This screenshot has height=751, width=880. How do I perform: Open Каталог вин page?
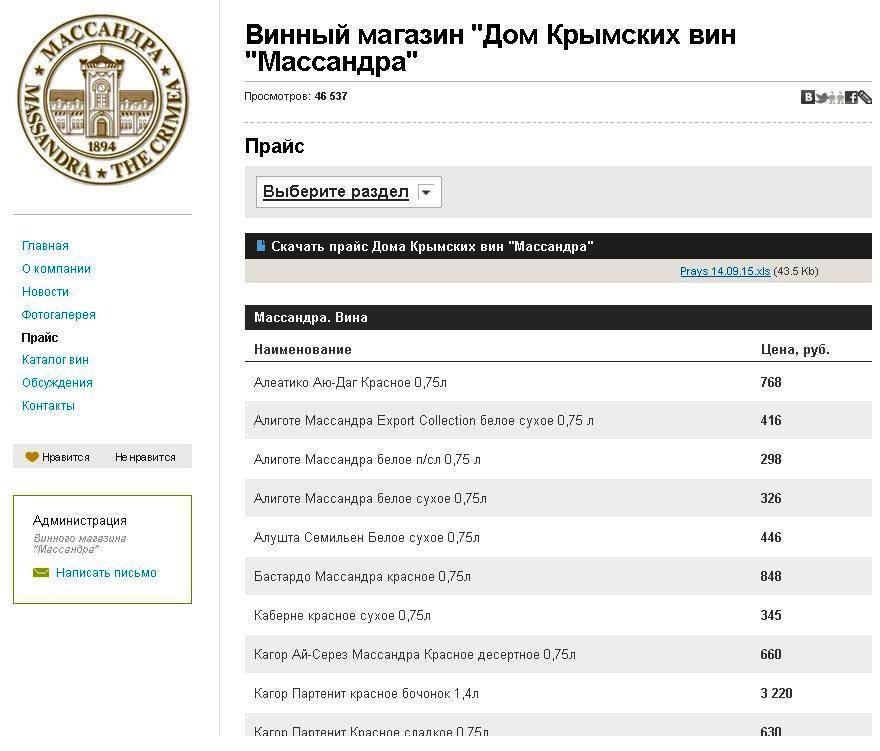55,360
